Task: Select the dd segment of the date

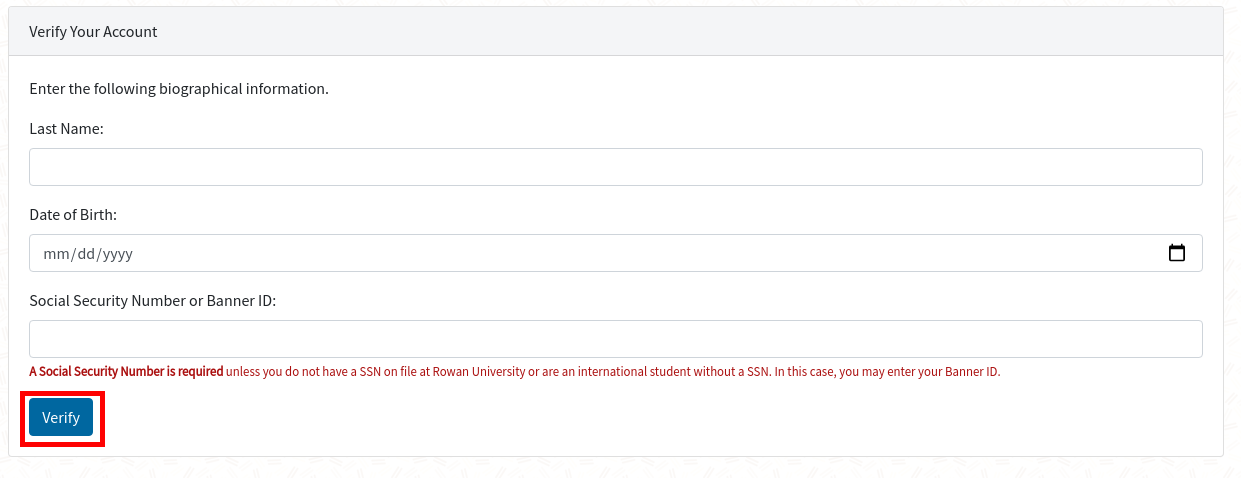Action: (86, 254)
